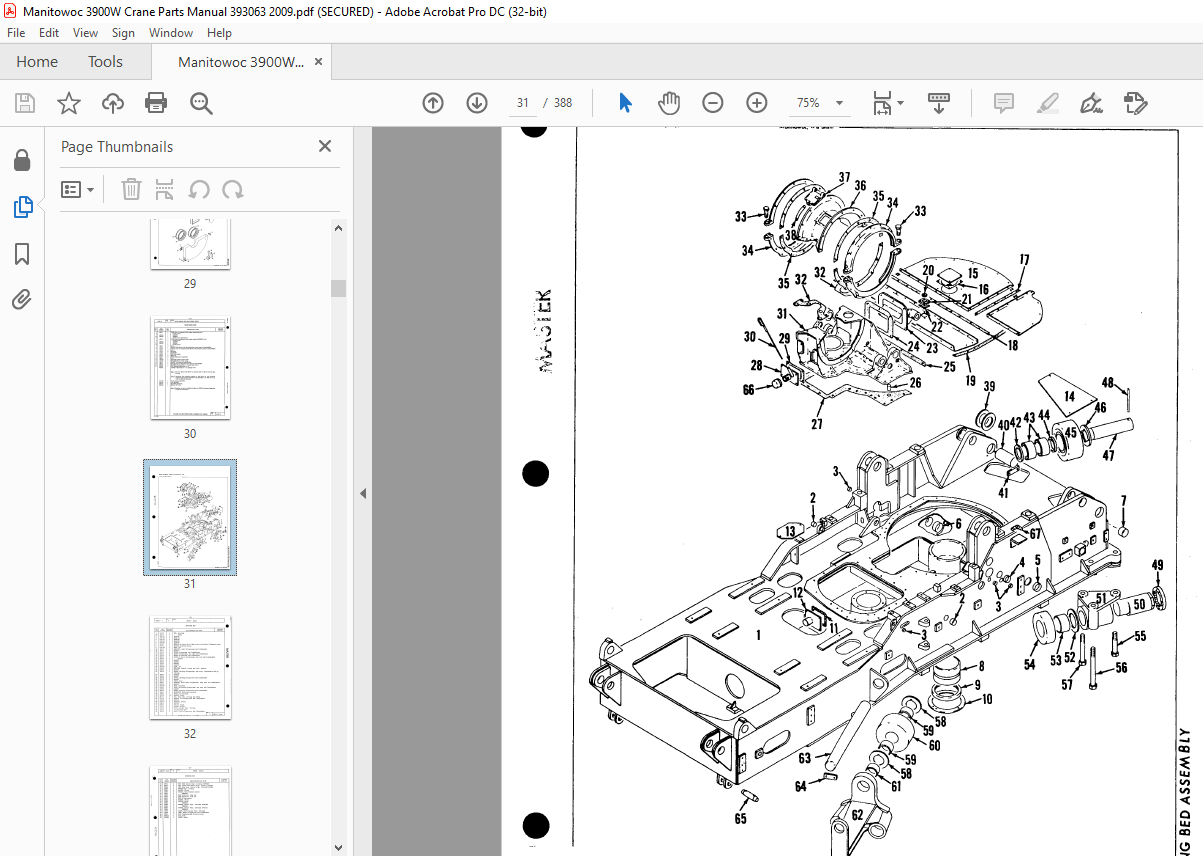Zoom out with the minus icon
Image resolution: width=1203 pixels, height=856 pixels.
pyautogui.click(x=713, y=103)
